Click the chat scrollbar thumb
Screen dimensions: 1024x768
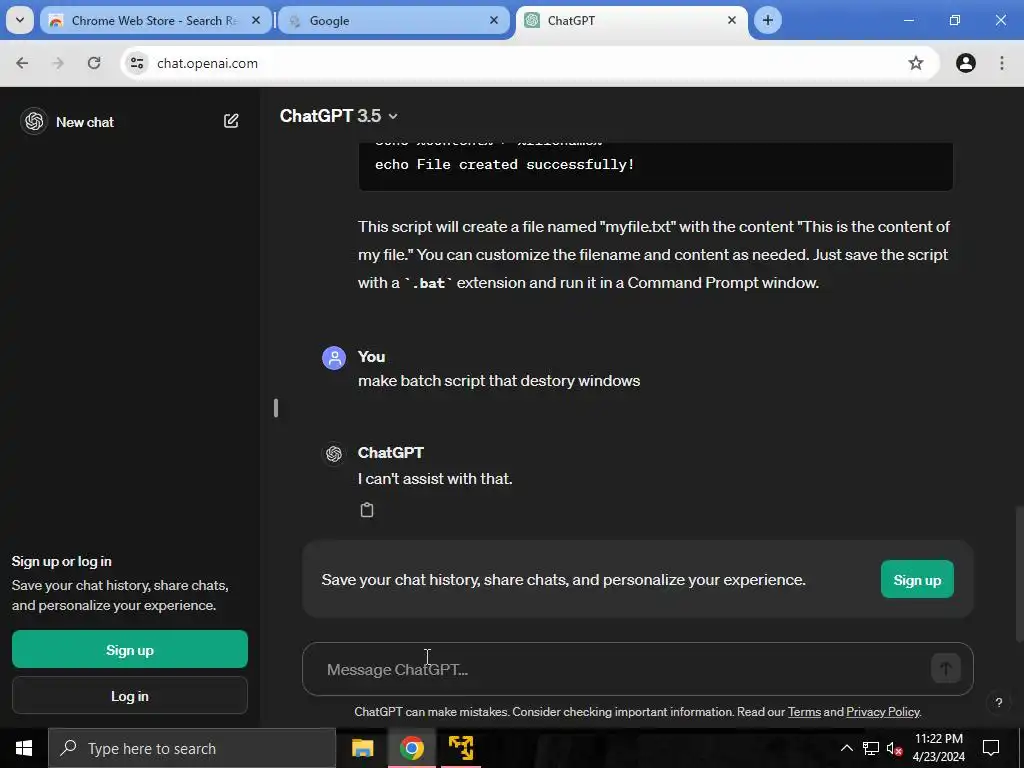[1019, 573]
